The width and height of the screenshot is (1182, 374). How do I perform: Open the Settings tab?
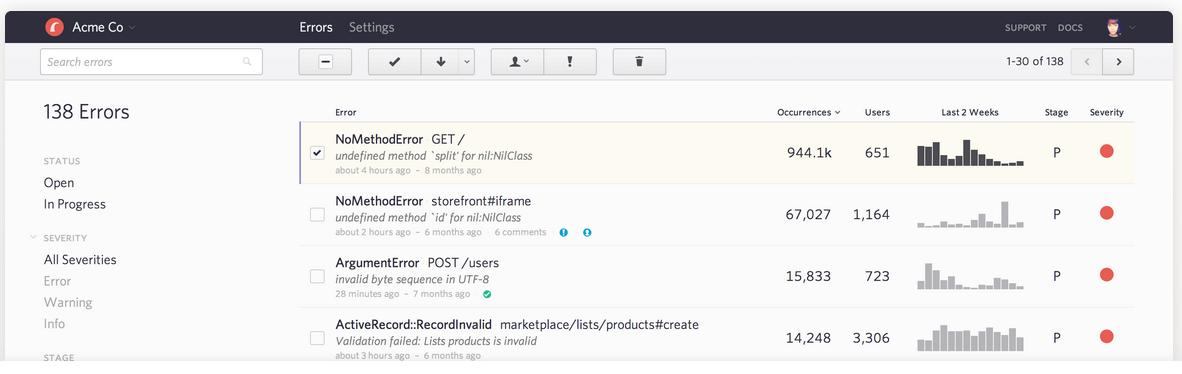click(372, 27)
